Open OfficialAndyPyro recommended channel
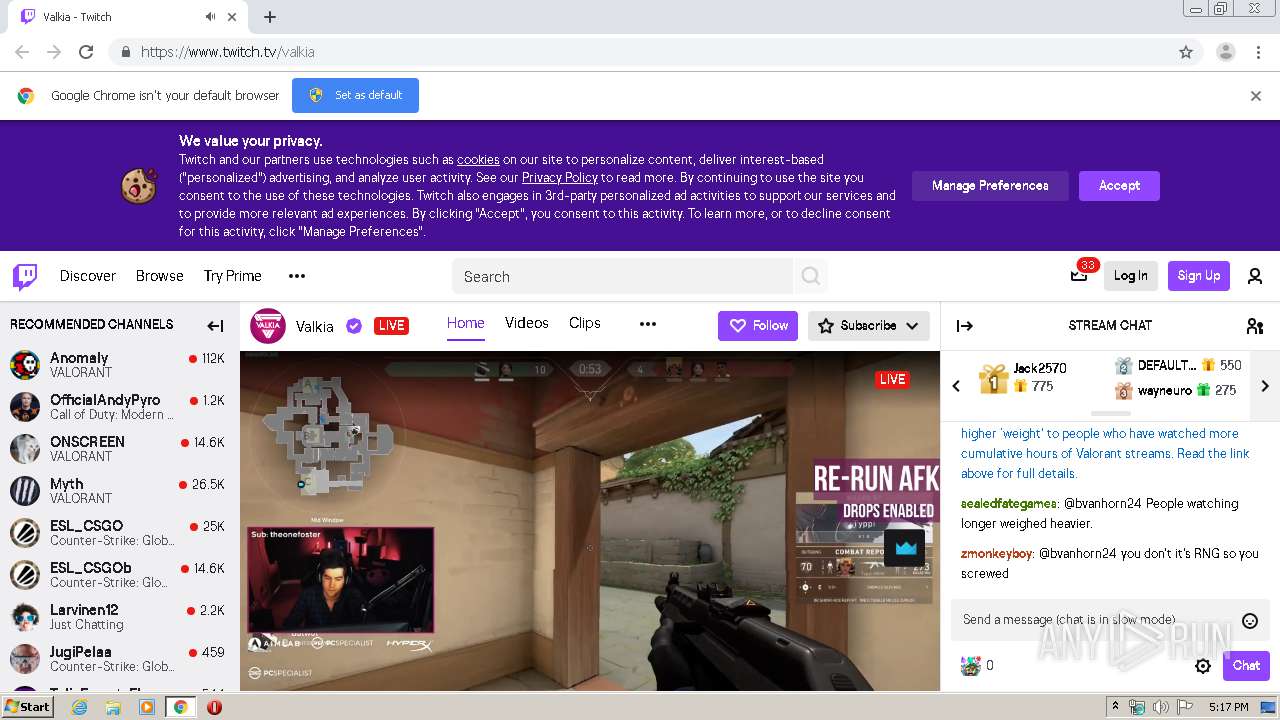The width and height of the screenshot is (1280, 720). (x=118, y=407)
